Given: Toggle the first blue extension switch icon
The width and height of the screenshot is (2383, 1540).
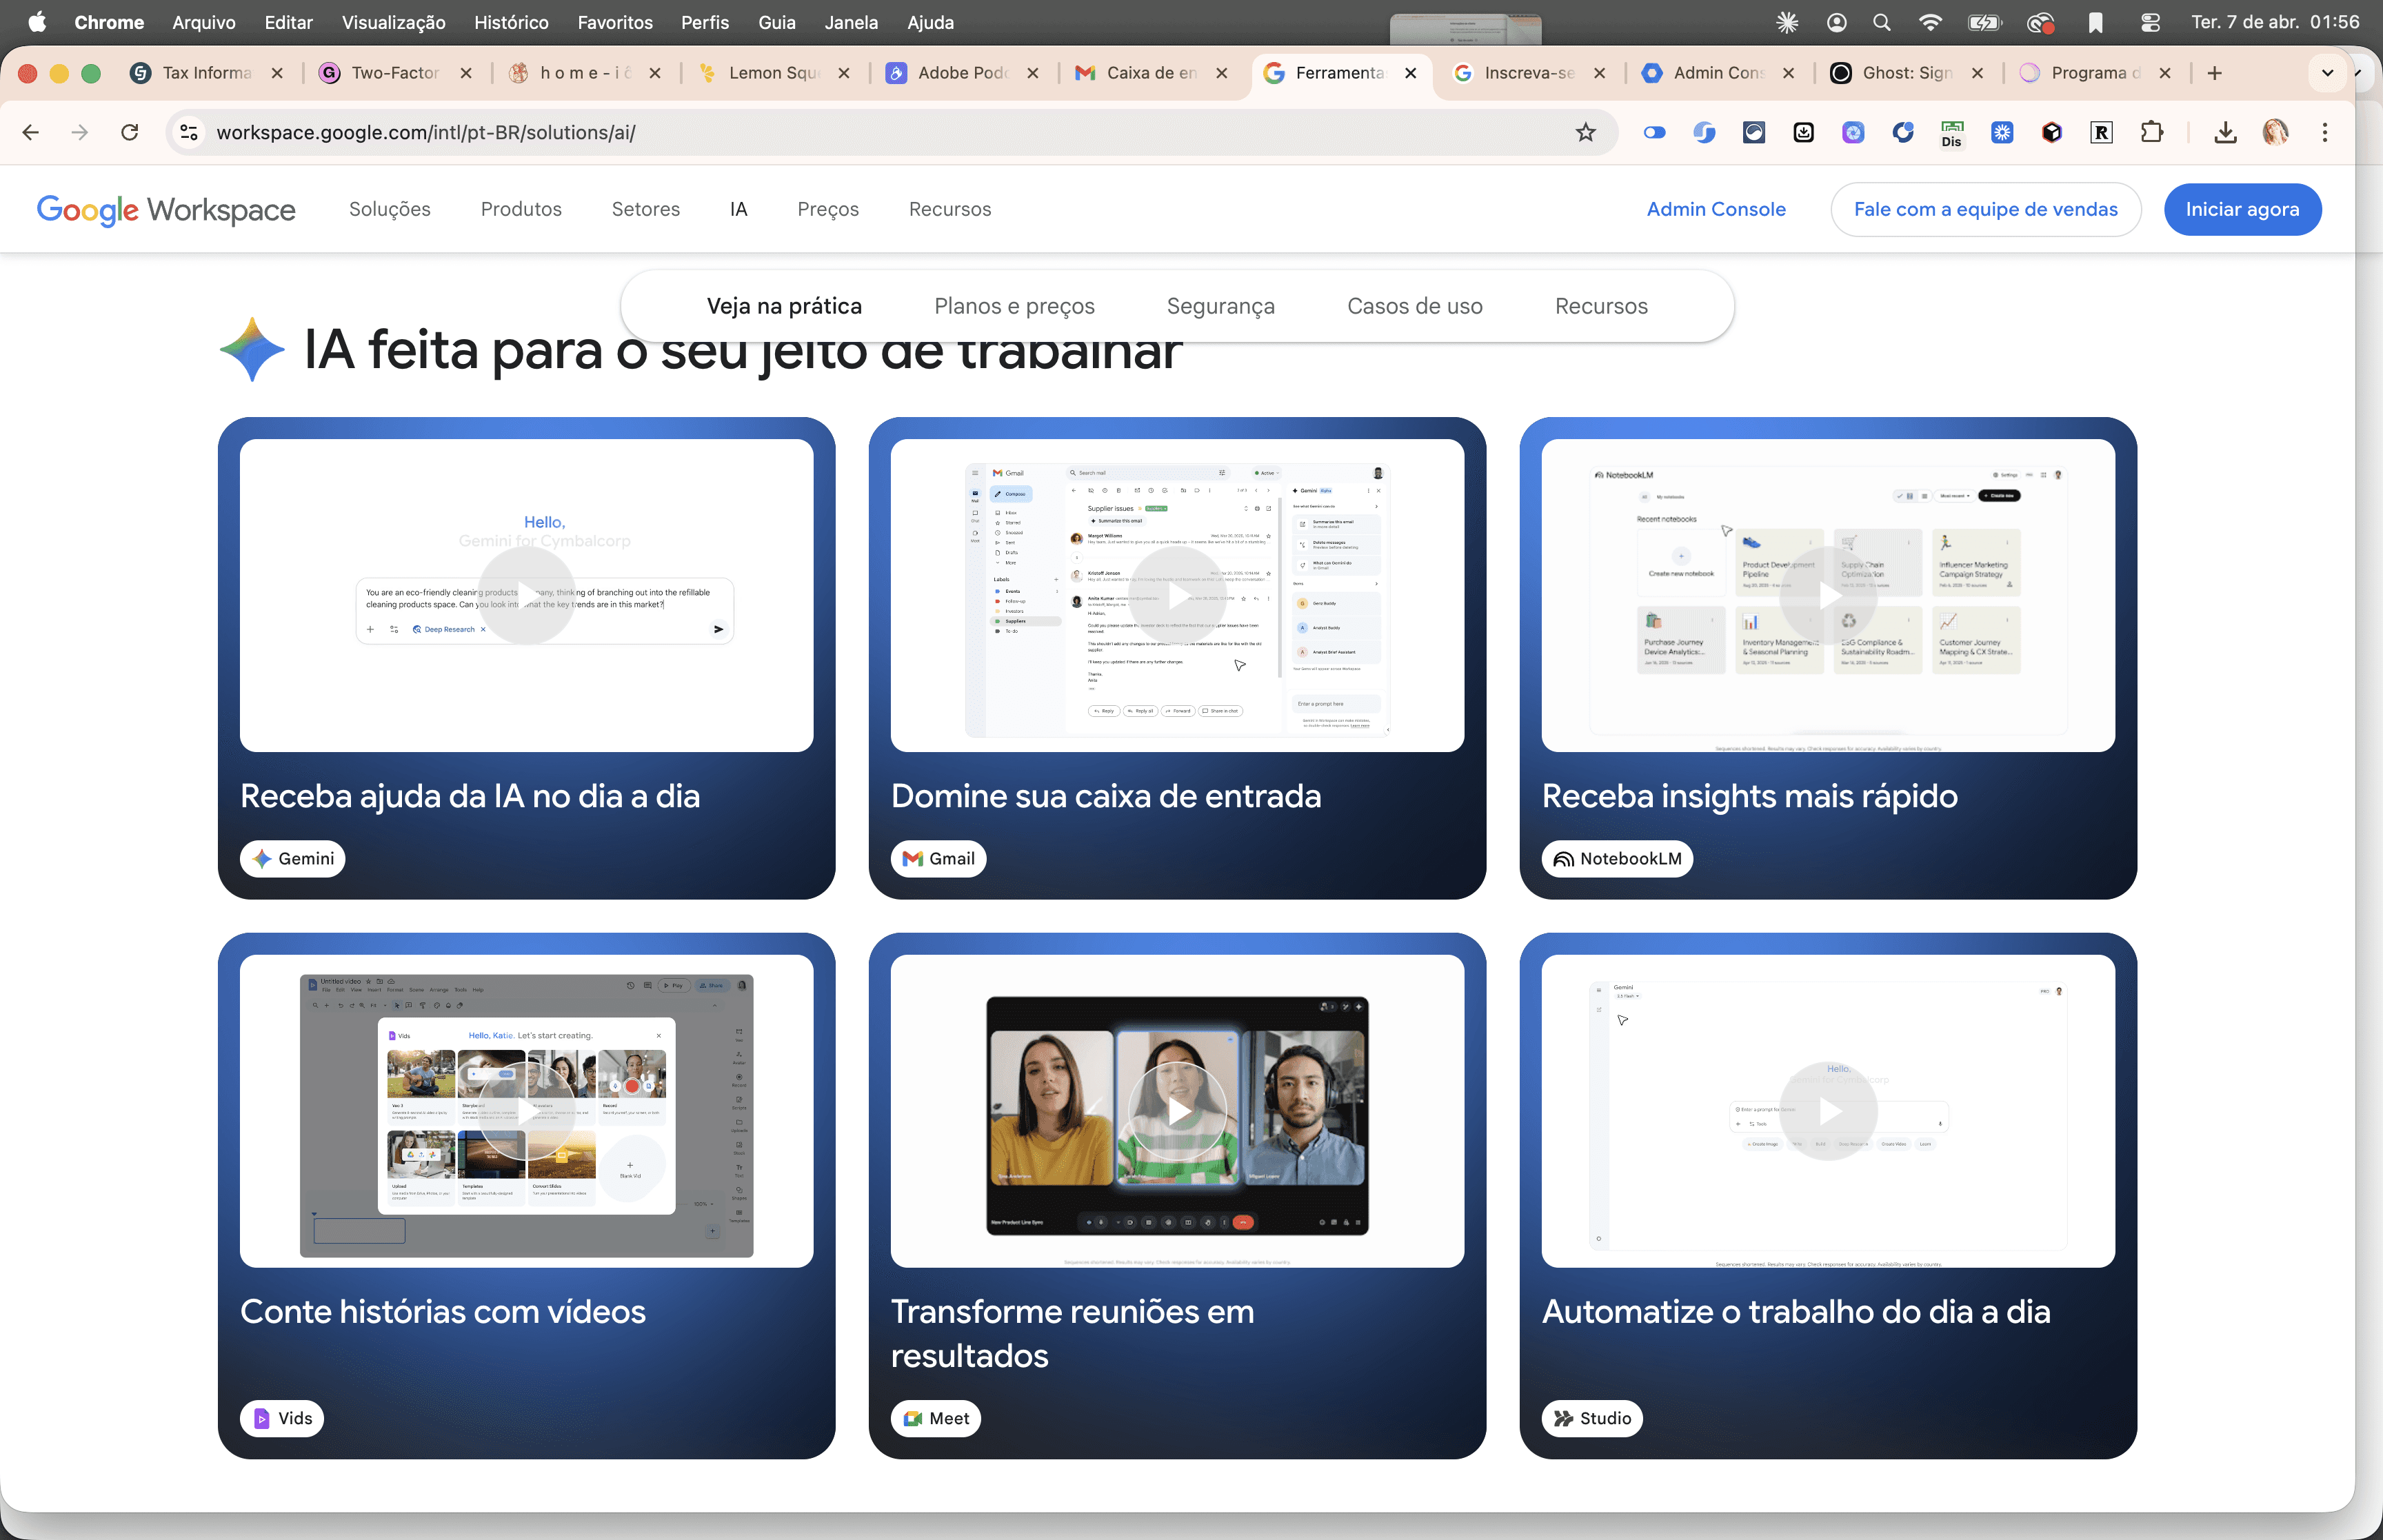Looking at the screenshot, I should tap(1654, 132).
